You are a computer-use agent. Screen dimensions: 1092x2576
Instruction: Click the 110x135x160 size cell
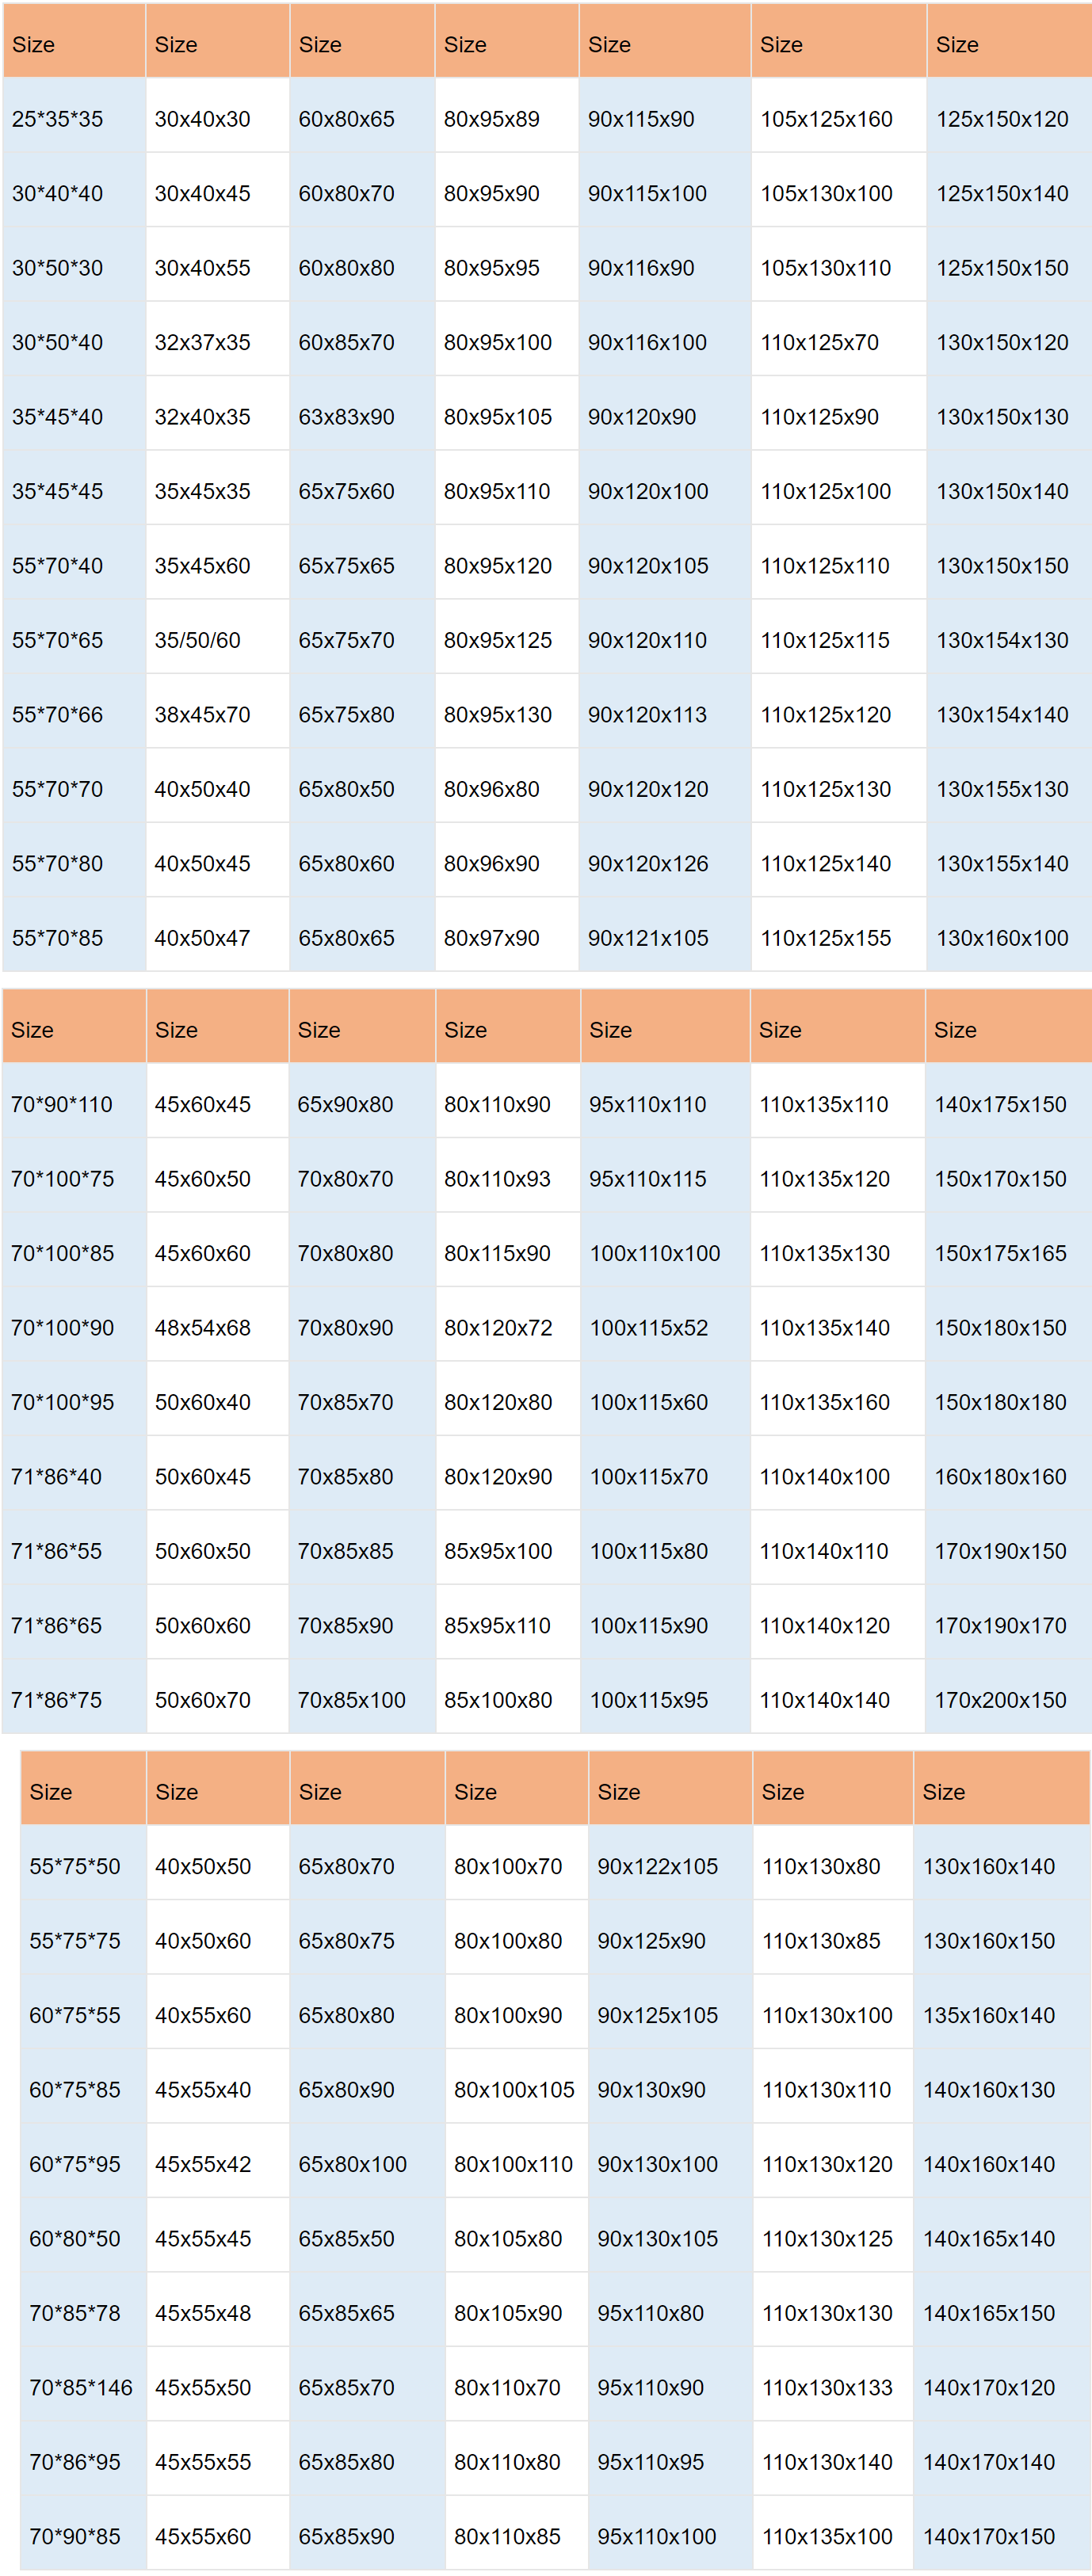824,1402
